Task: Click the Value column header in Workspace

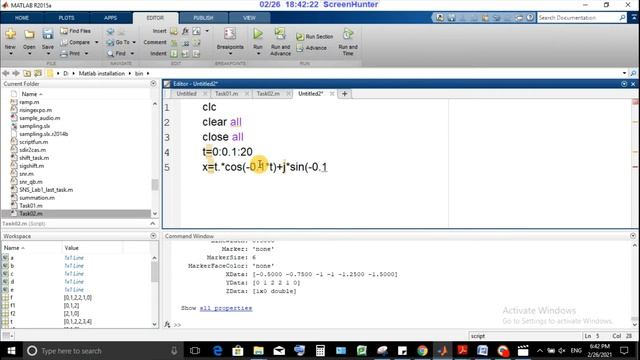Action: (71, 248)
